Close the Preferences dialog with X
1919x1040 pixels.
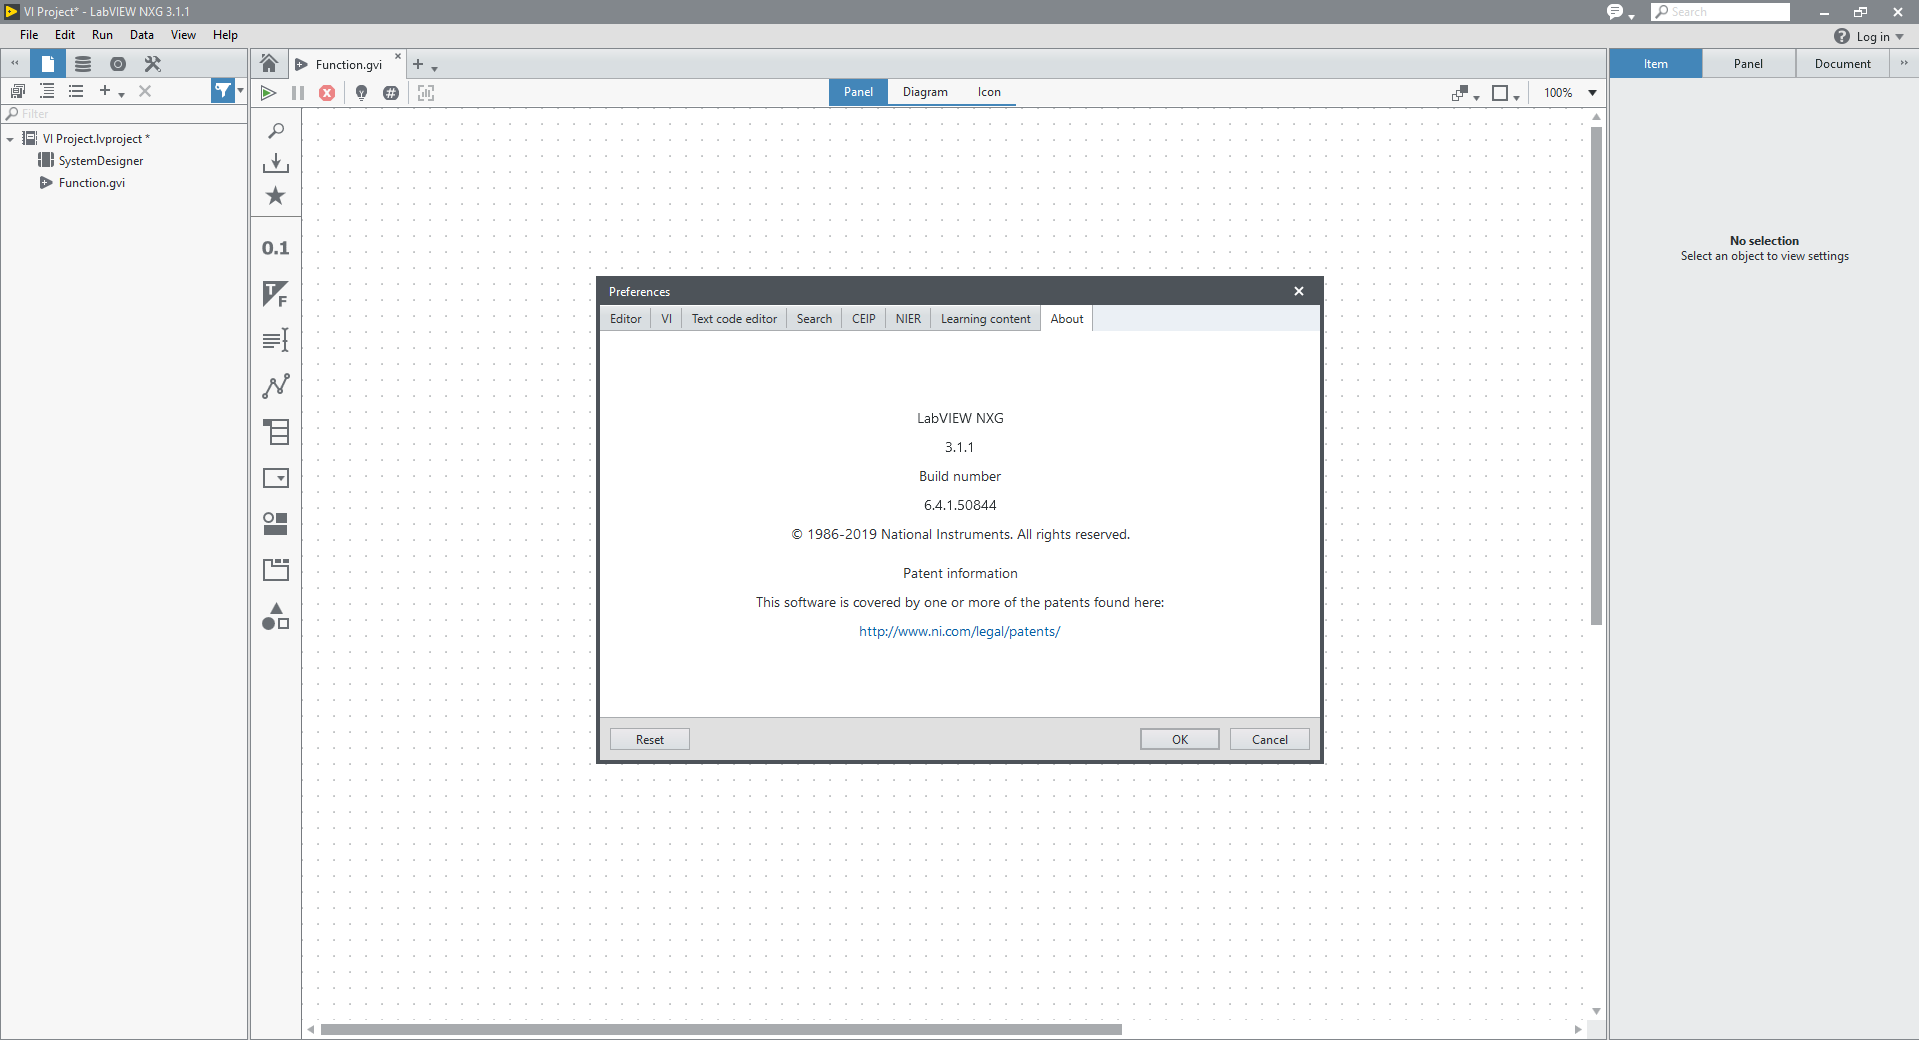[x=1299, y=291]
